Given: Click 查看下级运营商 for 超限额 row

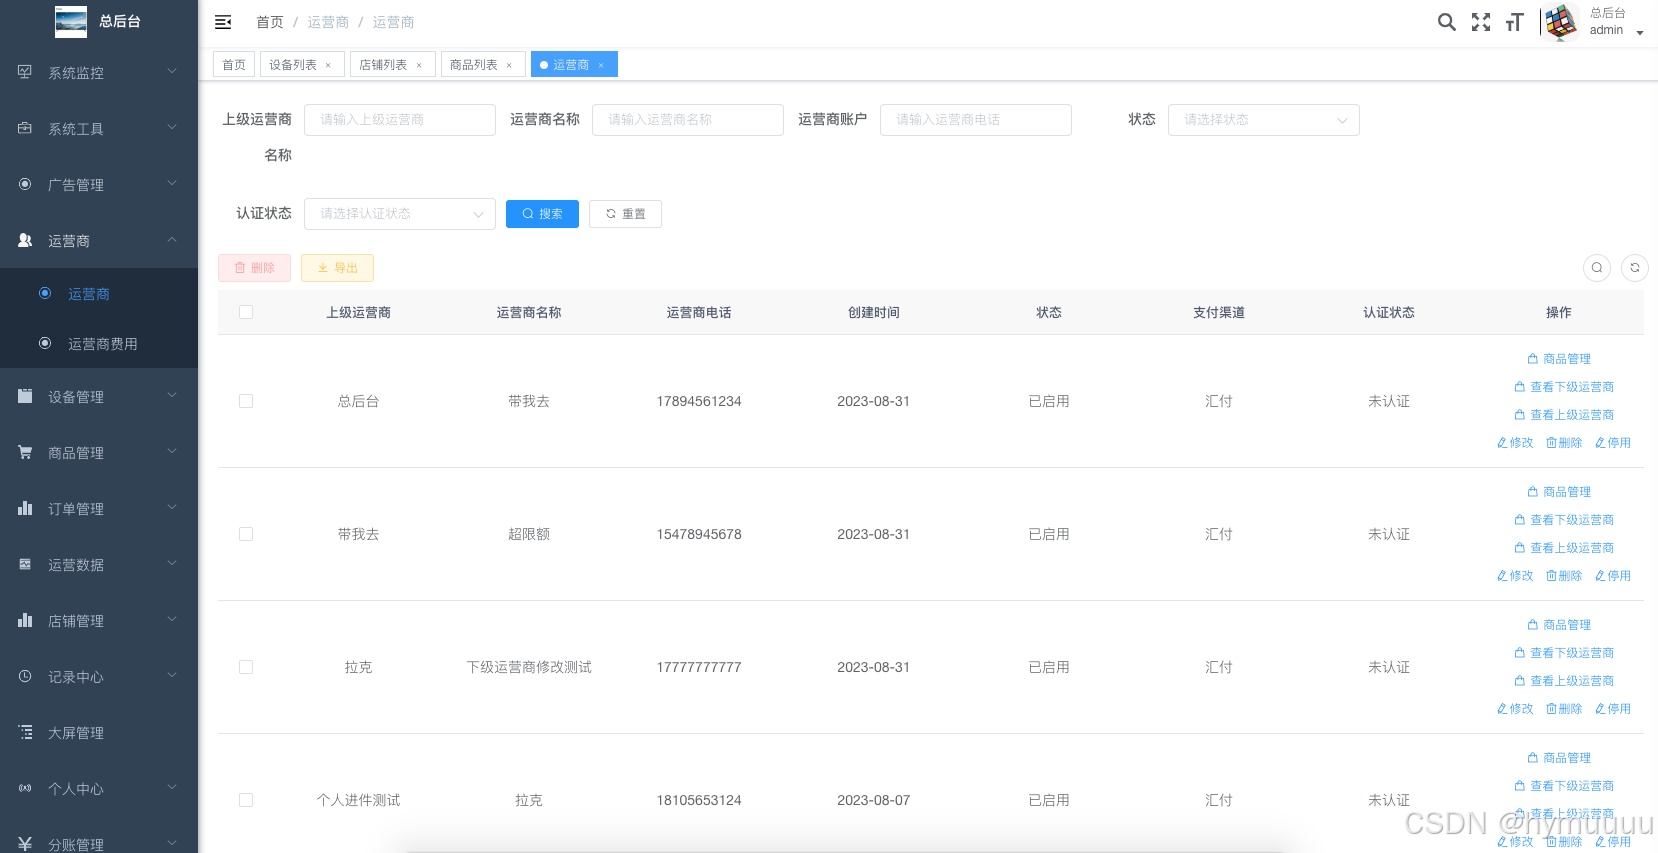Looking at the screenshot, I should [1564, 520].
